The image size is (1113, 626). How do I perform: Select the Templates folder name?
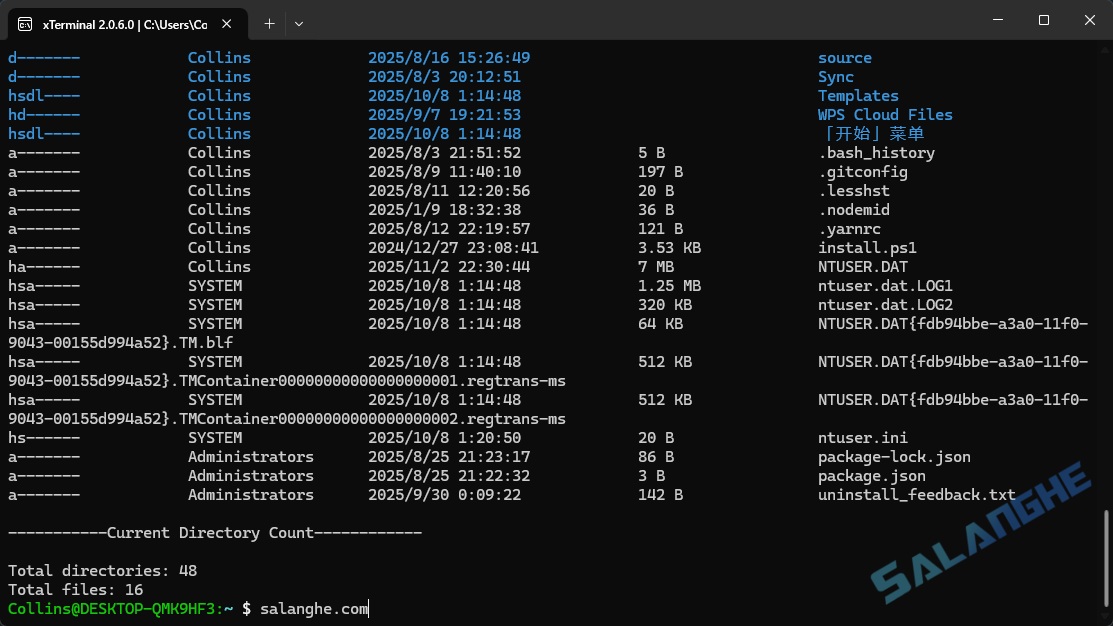(x=858, y=95)
